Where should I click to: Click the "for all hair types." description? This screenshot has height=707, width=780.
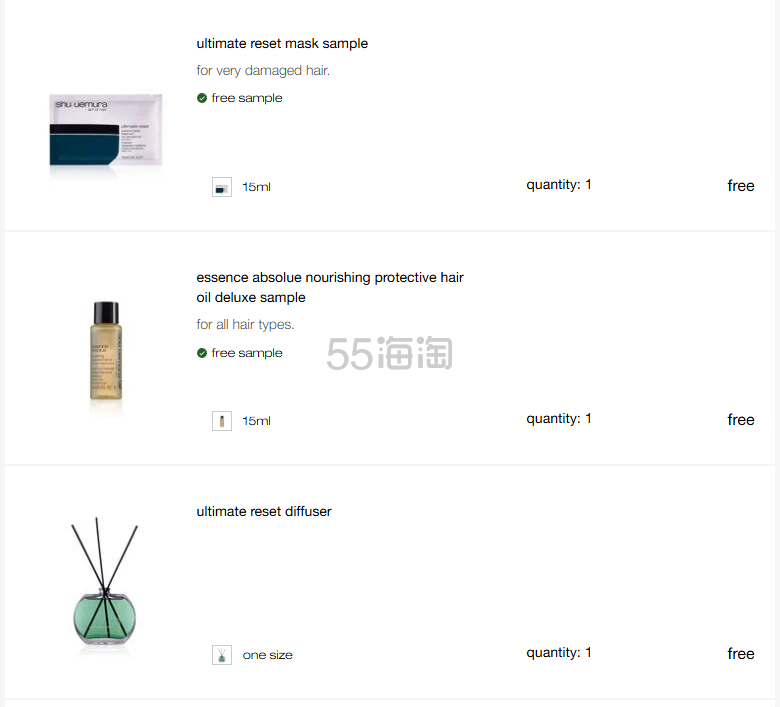tap(245, 325)
